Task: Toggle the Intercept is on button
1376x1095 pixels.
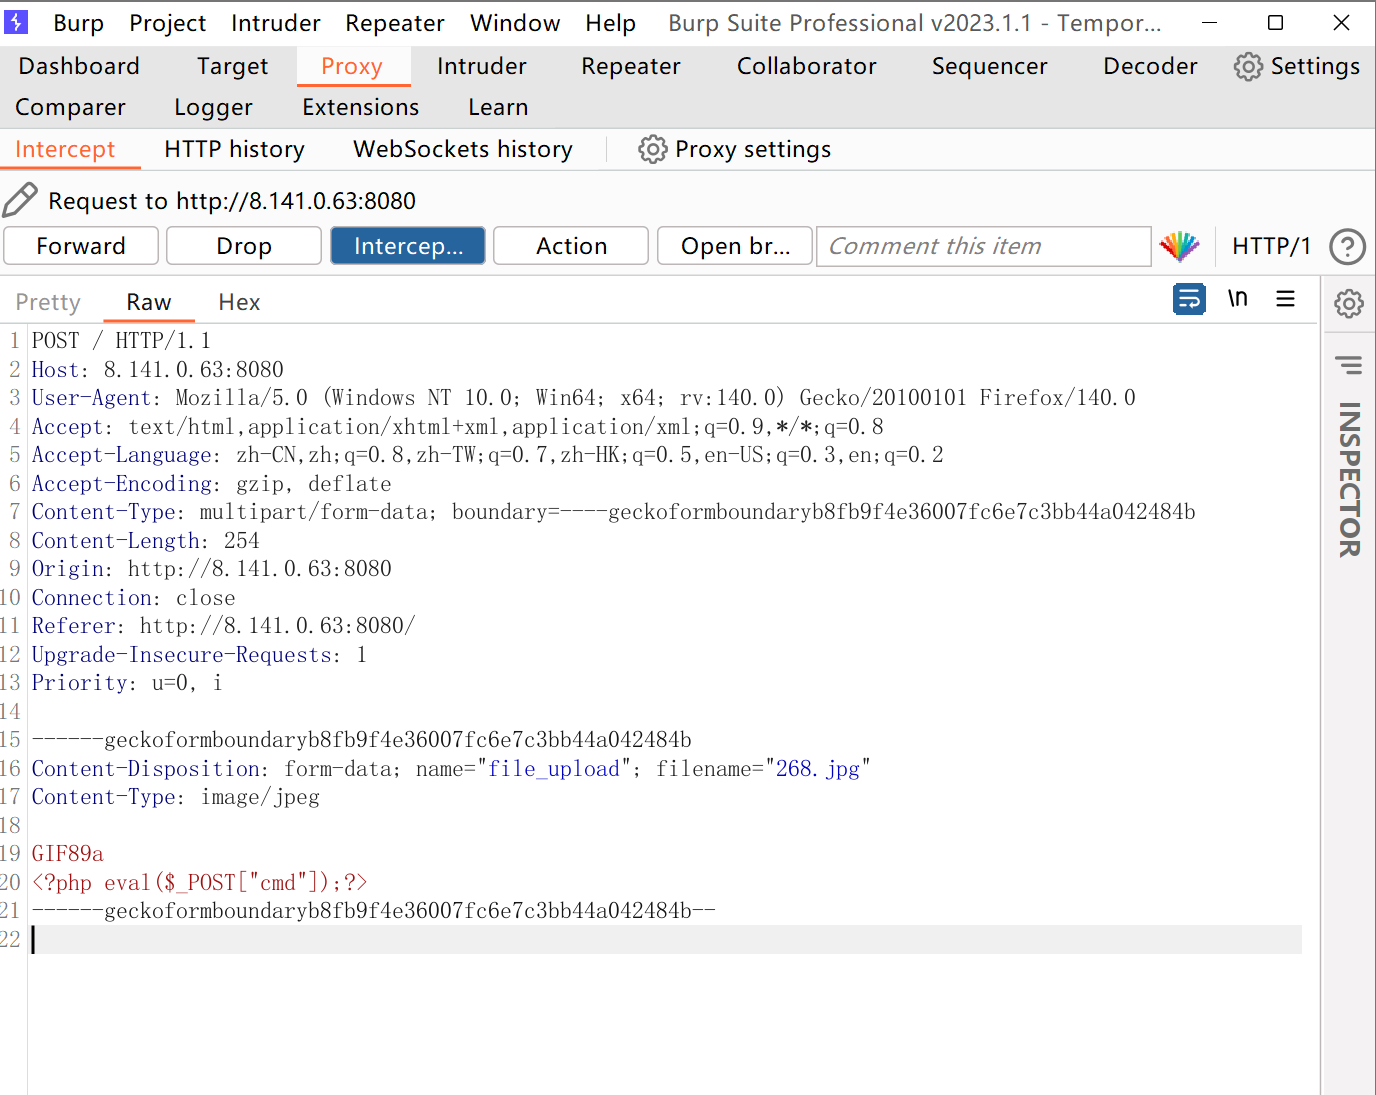Action: 408,246
